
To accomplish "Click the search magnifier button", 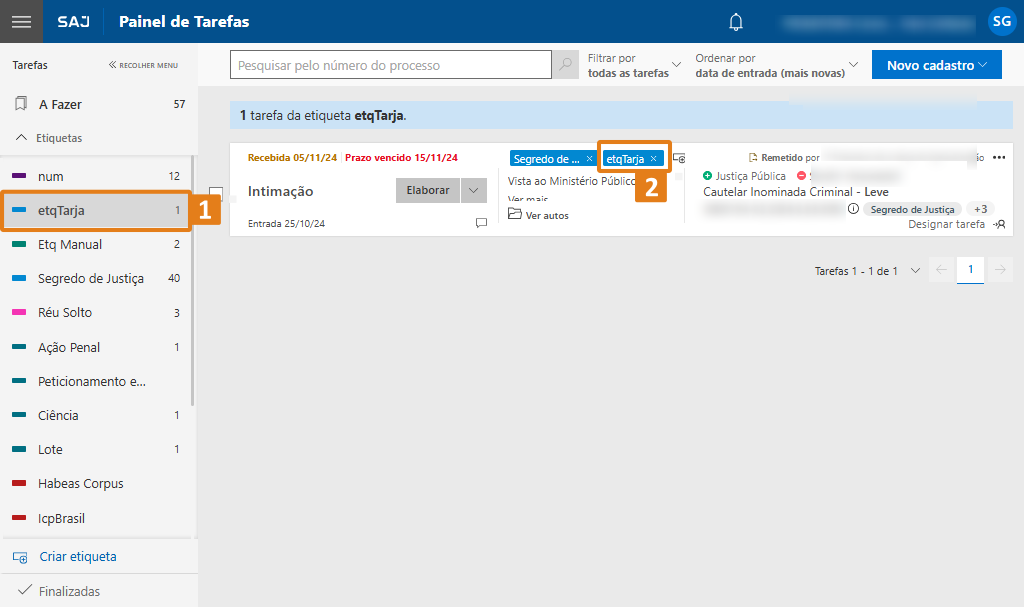I will tap(566, 65).
